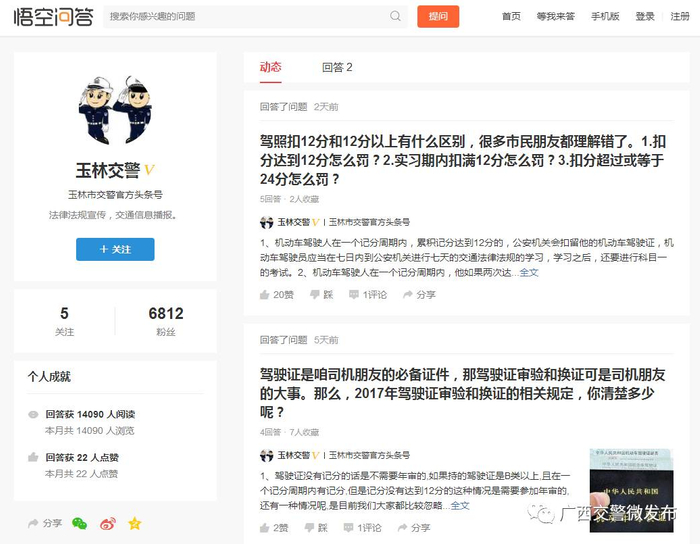
Task: Open the 驾驶证是咱司机朋友的必备证件 question title
Action: tap(463, 393)
